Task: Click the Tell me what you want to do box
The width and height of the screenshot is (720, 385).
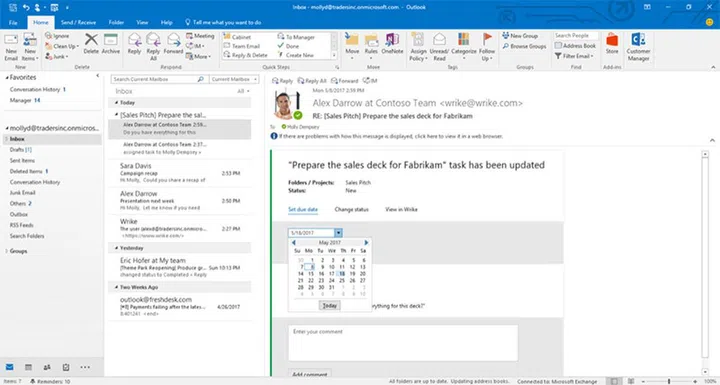Action: pos(223,23)
